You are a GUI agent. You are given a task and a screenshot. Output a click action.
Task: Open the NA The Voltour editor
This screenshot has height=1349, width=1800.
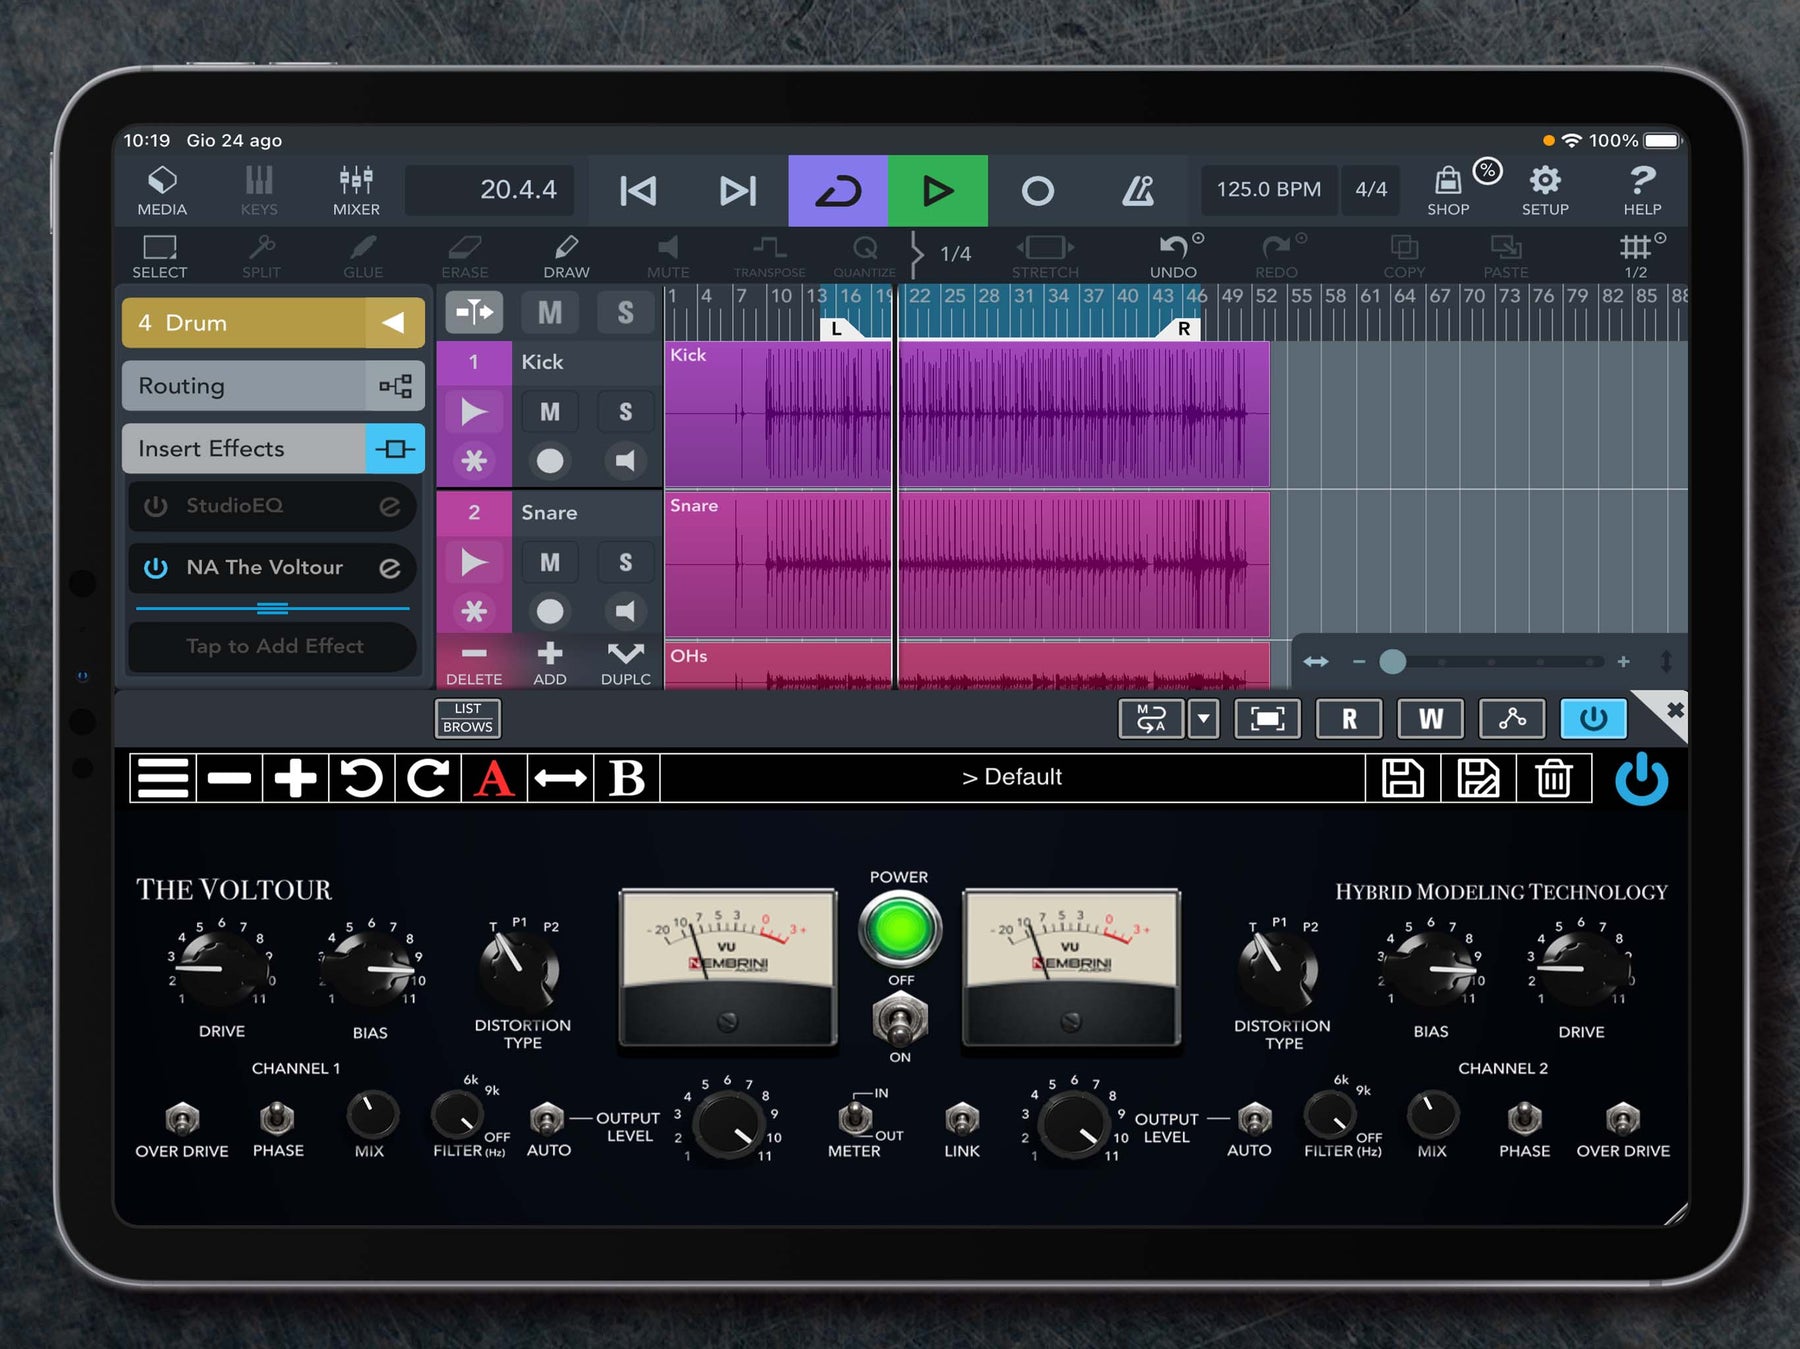(x=389, y=568)
